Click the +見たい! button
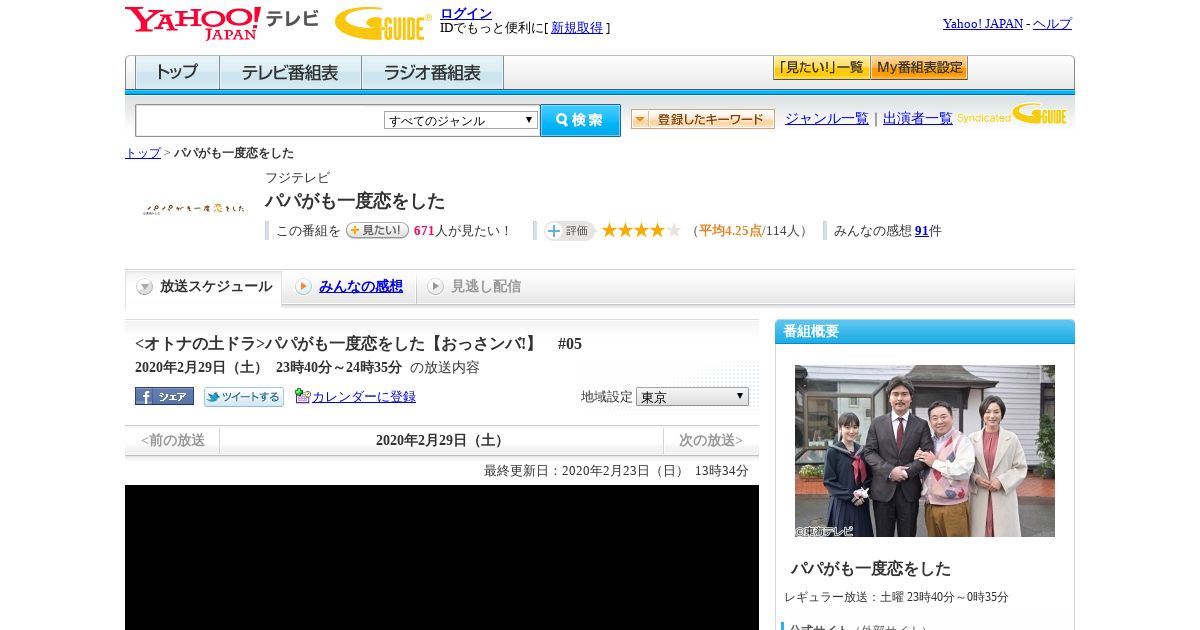Viewport: 1200px width, 630px height. coord(377,230)
